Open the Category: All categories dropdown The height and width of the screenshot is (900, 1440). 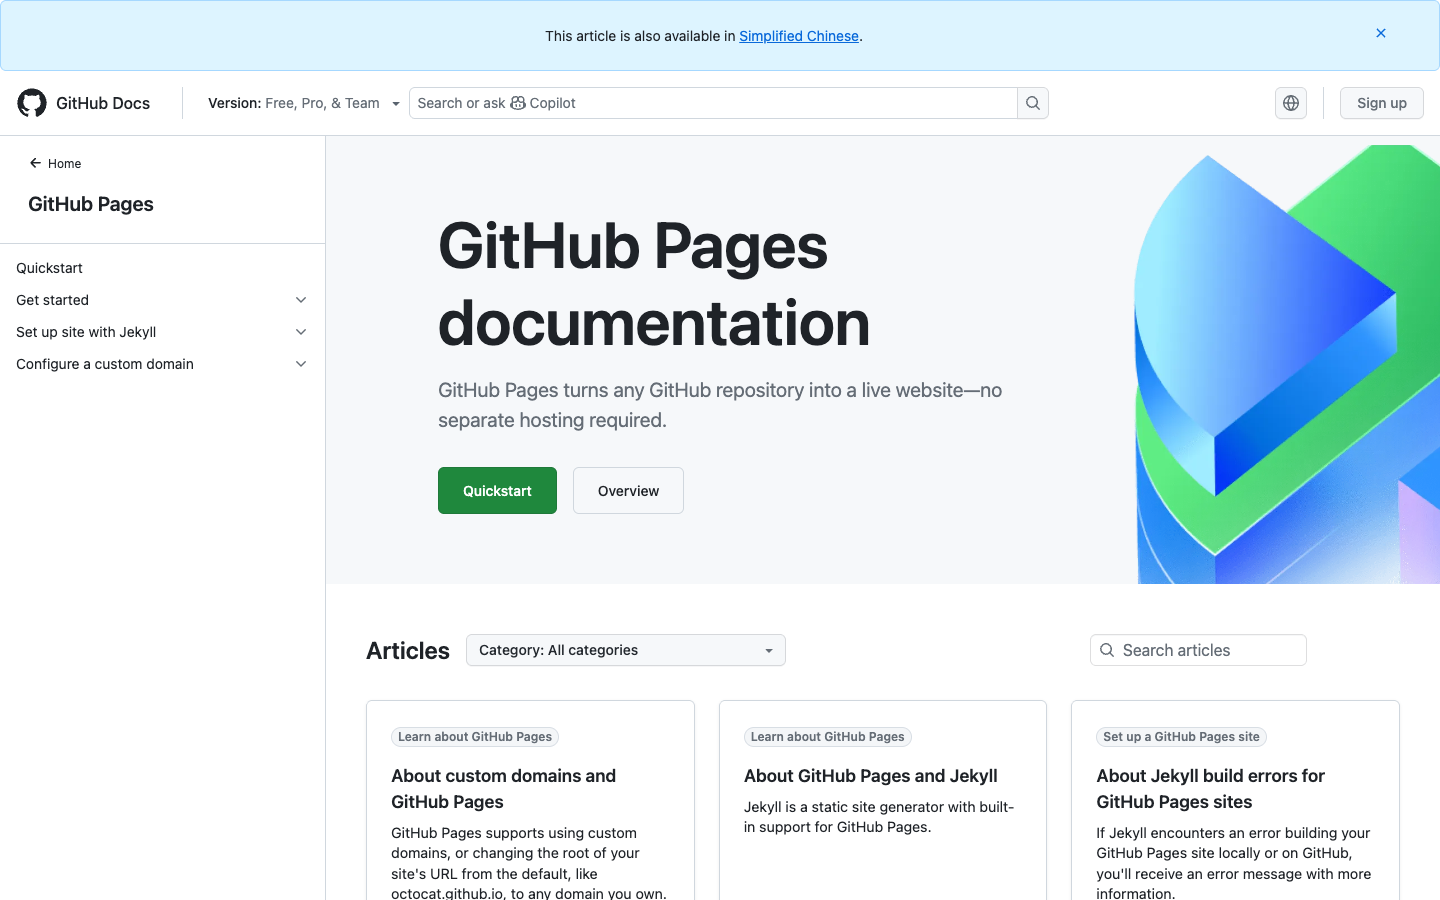point(626,650)
